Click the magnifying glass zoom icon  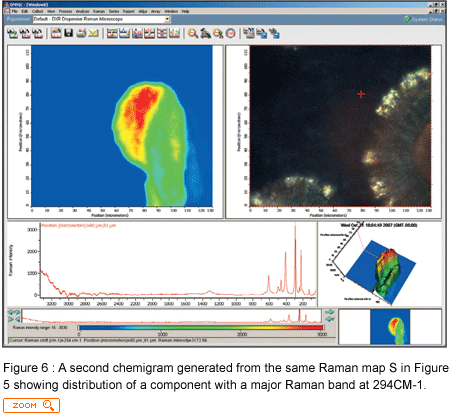pyautogui.click(x=193, y=33)
